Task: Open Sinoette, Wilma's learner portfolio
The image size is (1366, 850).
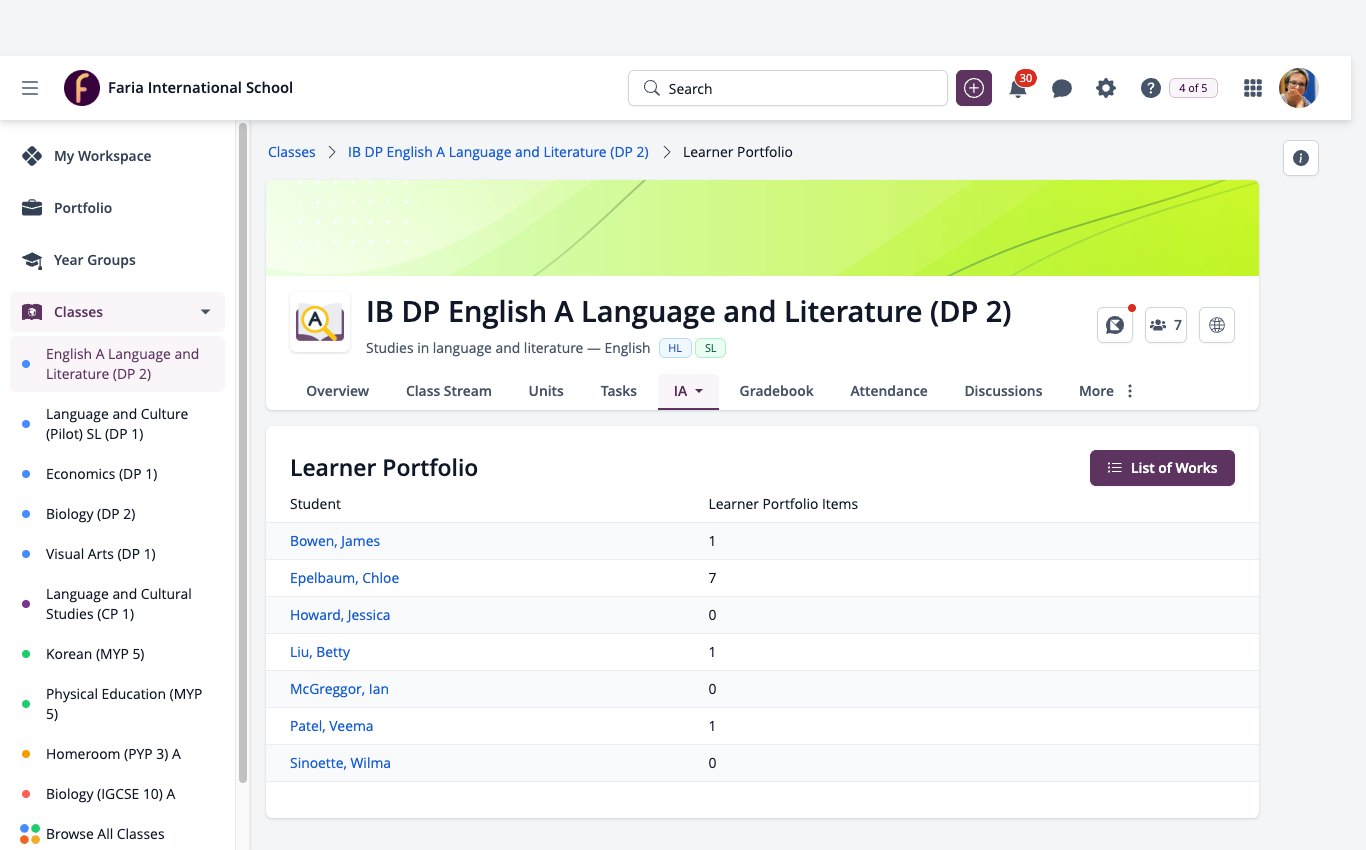Action: click(340, 763)
